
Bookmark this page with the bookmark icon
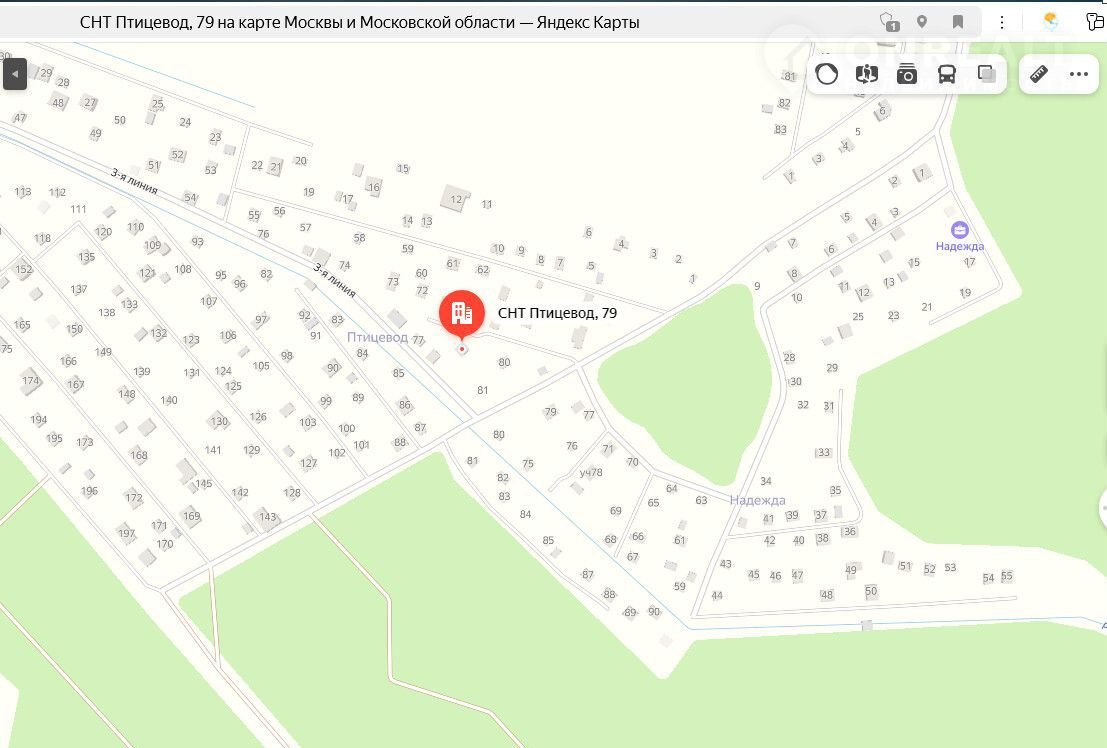(958, 22)
